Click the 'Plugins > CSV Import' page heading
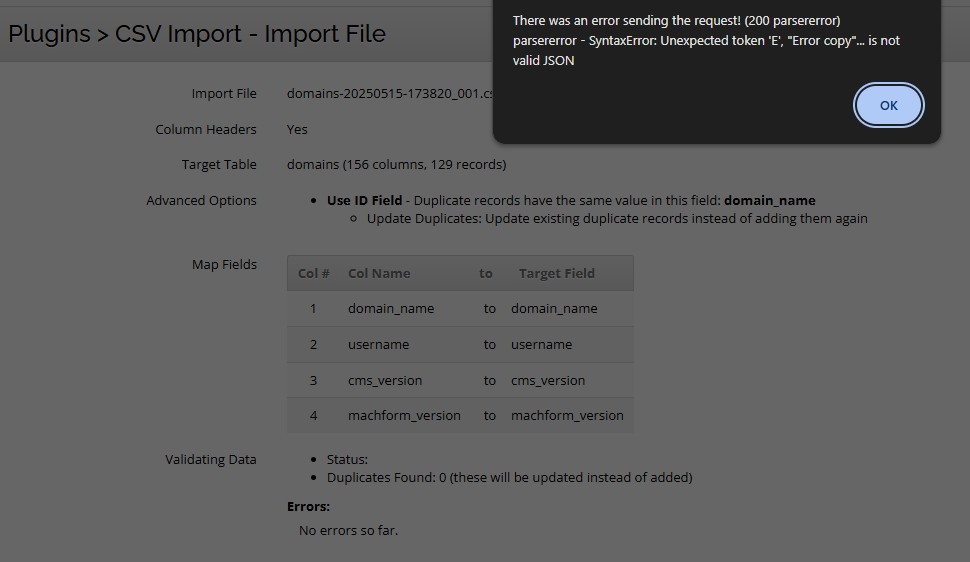The image size is (970, 562). tap(197, 34)
